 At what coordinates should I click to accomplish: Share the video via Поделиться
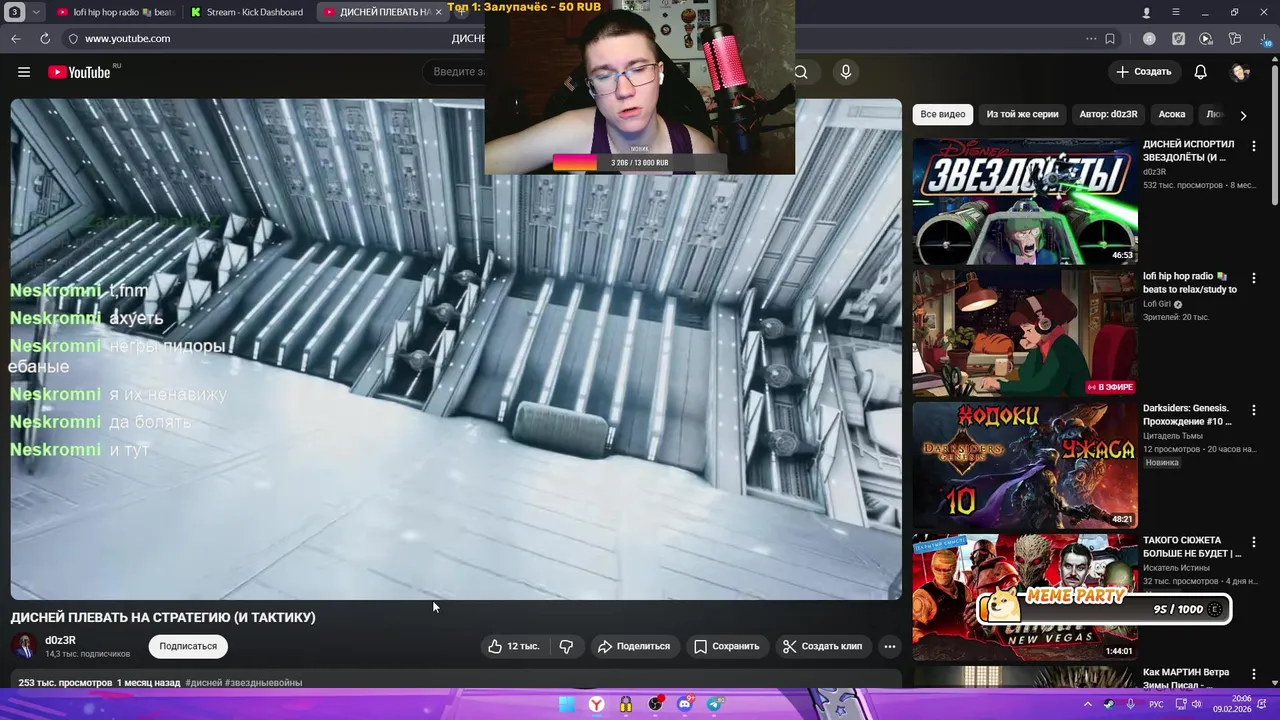click(x=633, y=646)
